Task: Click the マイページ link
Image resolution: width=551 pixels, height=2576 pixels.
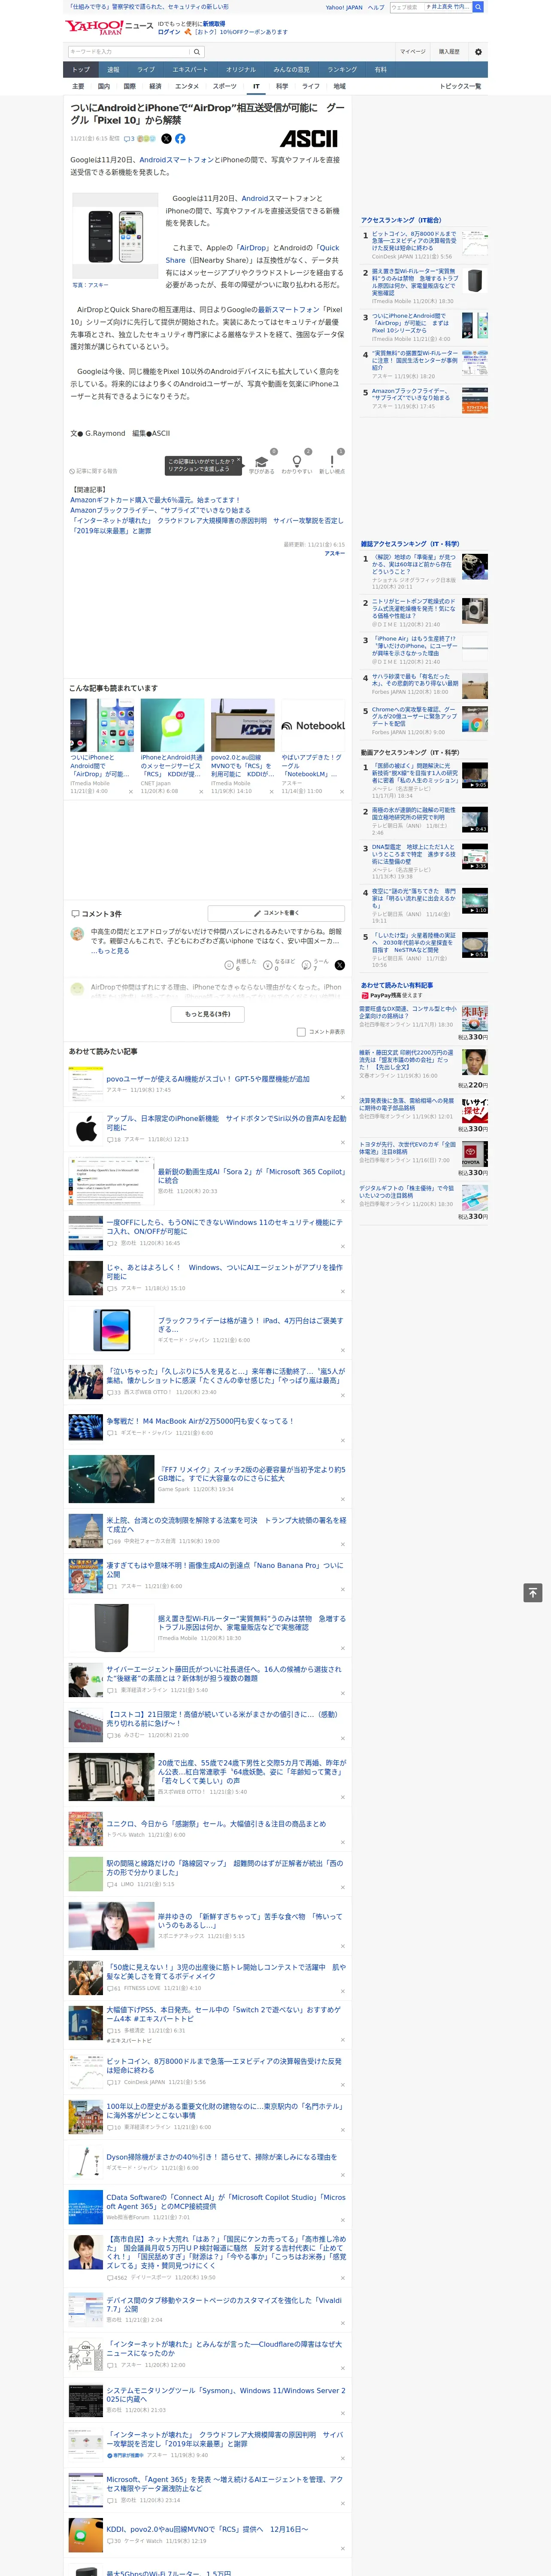Action: (413, 52)
